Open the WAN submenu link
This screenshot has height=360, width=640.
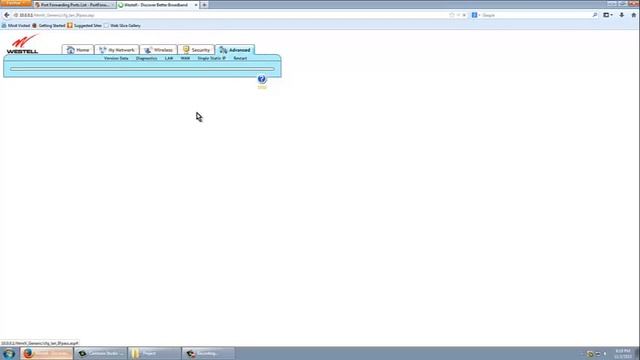tap(185, 58)
